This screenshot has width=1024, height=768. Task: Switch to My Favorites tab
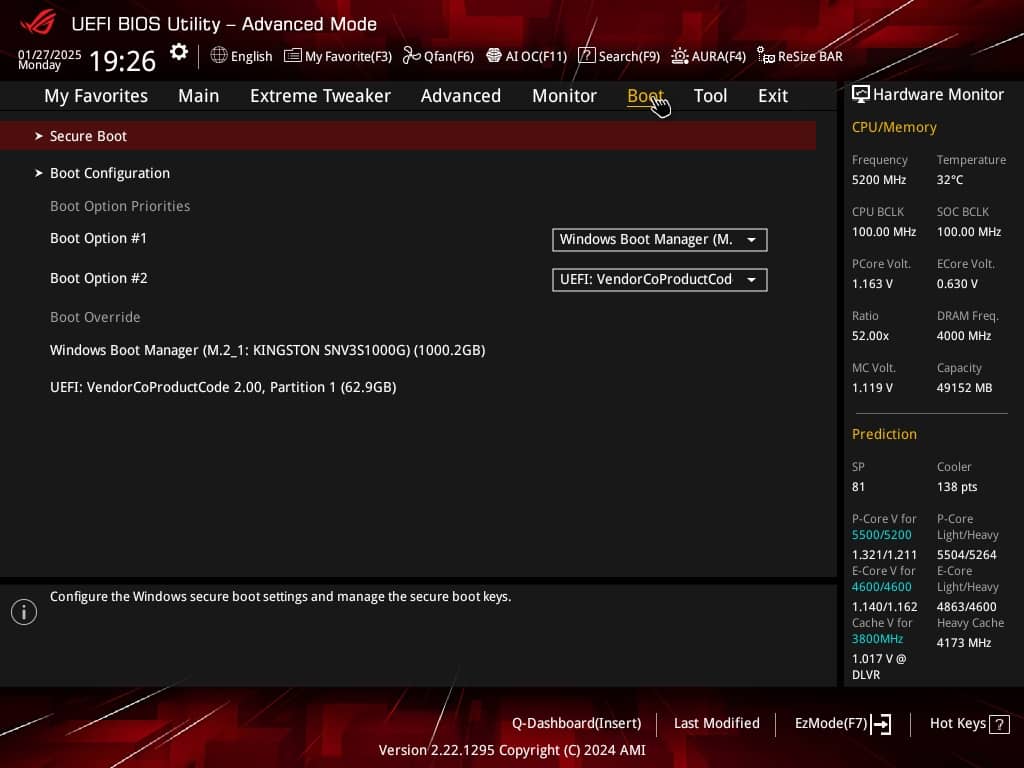pos(96,96)
